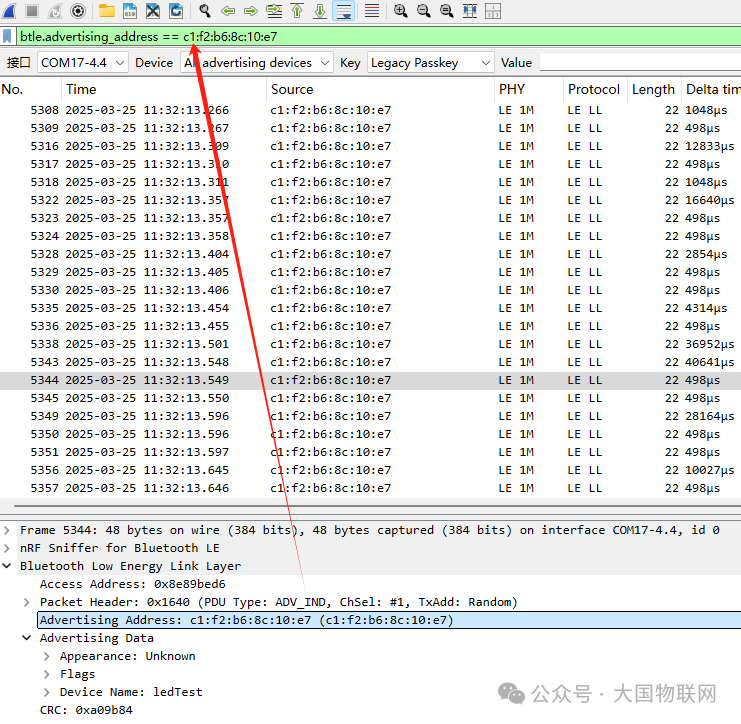Restart the current capture
Viewport: 741px width, 724px height.
(x=55, y=10)
